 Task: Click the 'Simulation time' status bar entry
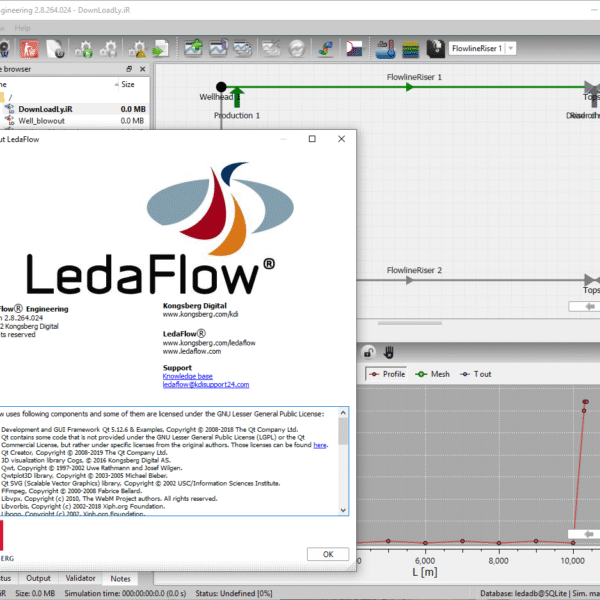point(125,593)
